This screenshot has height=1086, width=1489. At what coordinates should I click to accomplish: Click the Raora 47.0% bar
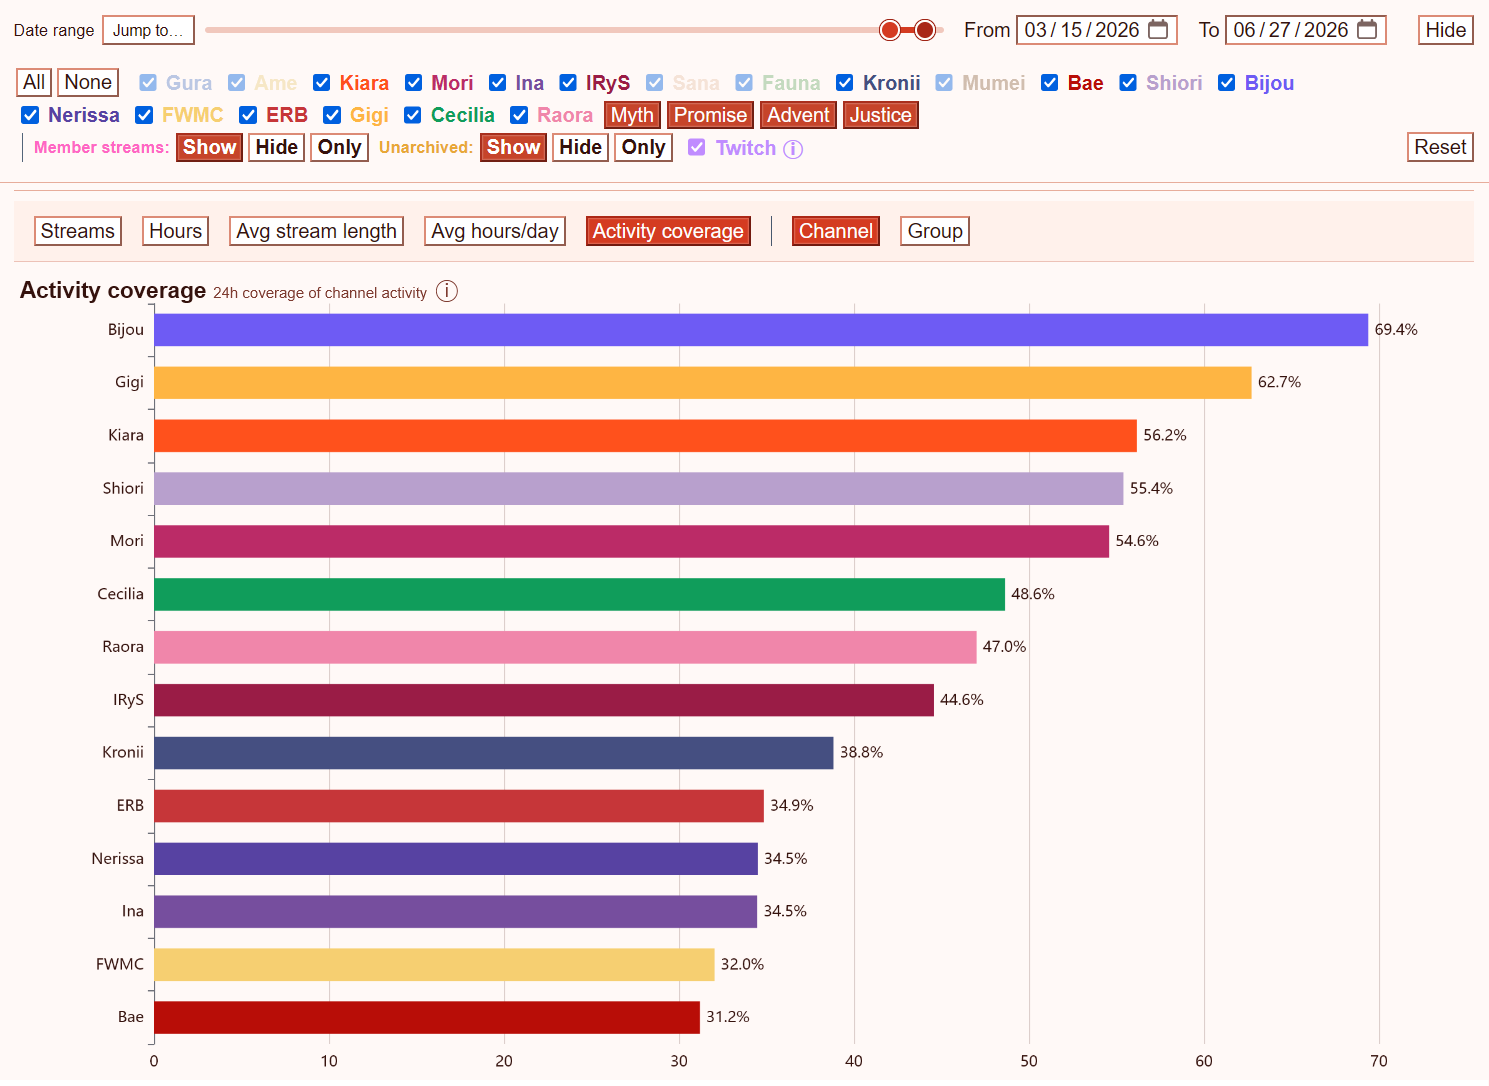pos(565,647)
